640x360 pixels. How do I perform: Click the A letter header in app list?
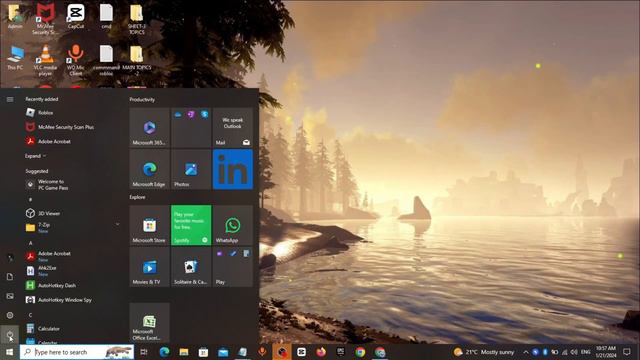(30, 243)
